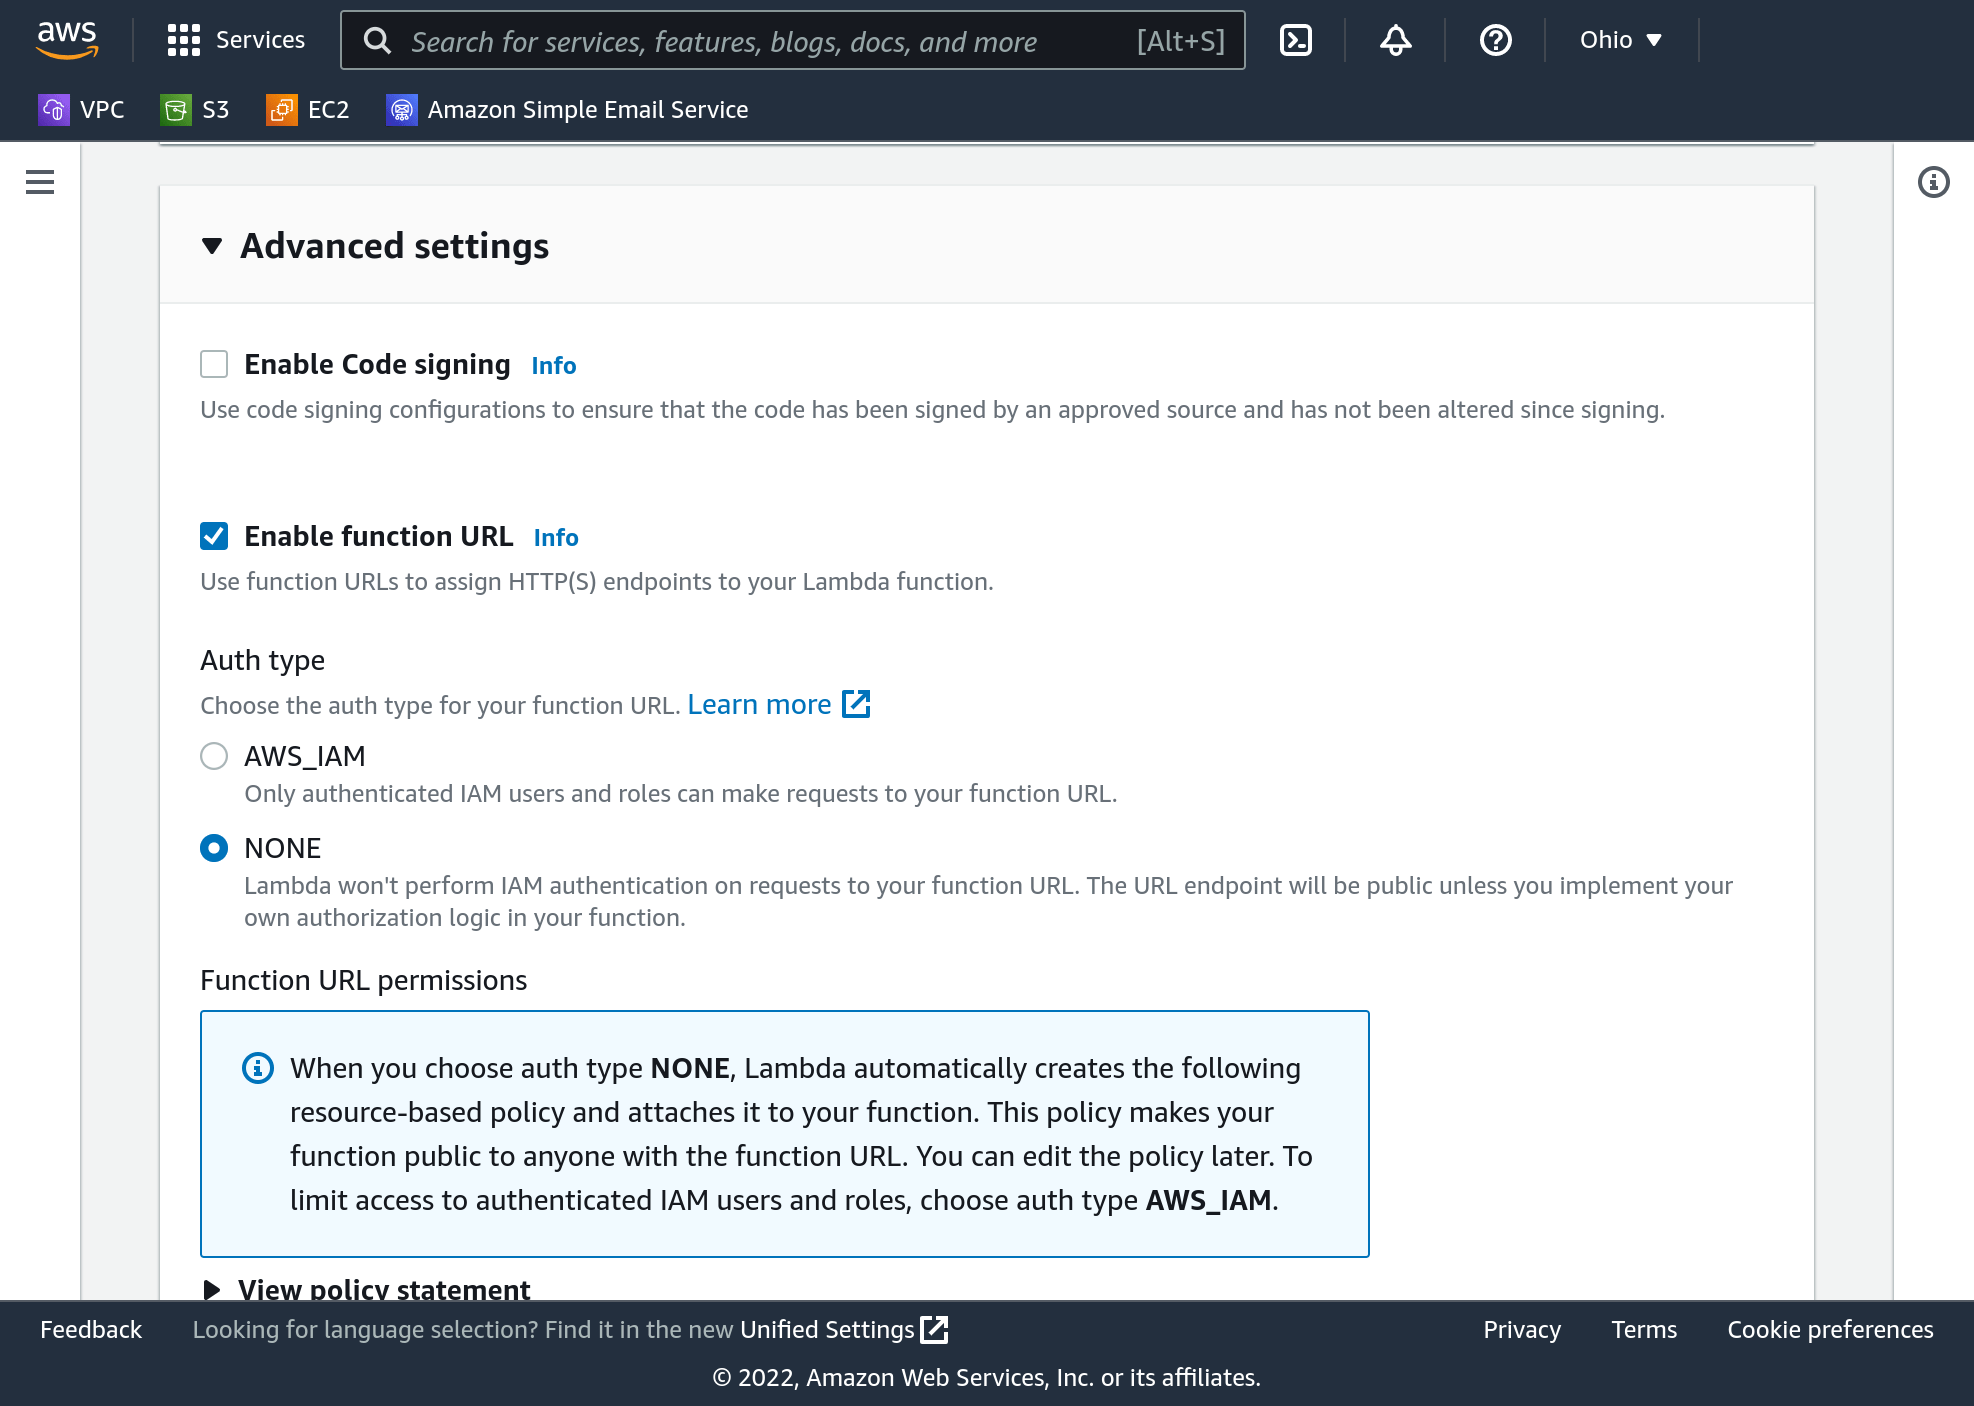Viewport: 1974px width, 1406px height.
Task: Open Amazon Simple Email Service shortcut
Action: pyautogui.click(x=401, y=109)
